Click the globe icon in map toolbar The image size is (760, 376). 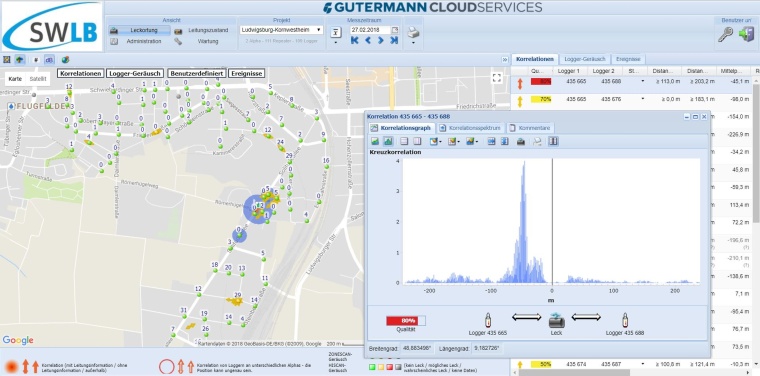pos(65,60)
